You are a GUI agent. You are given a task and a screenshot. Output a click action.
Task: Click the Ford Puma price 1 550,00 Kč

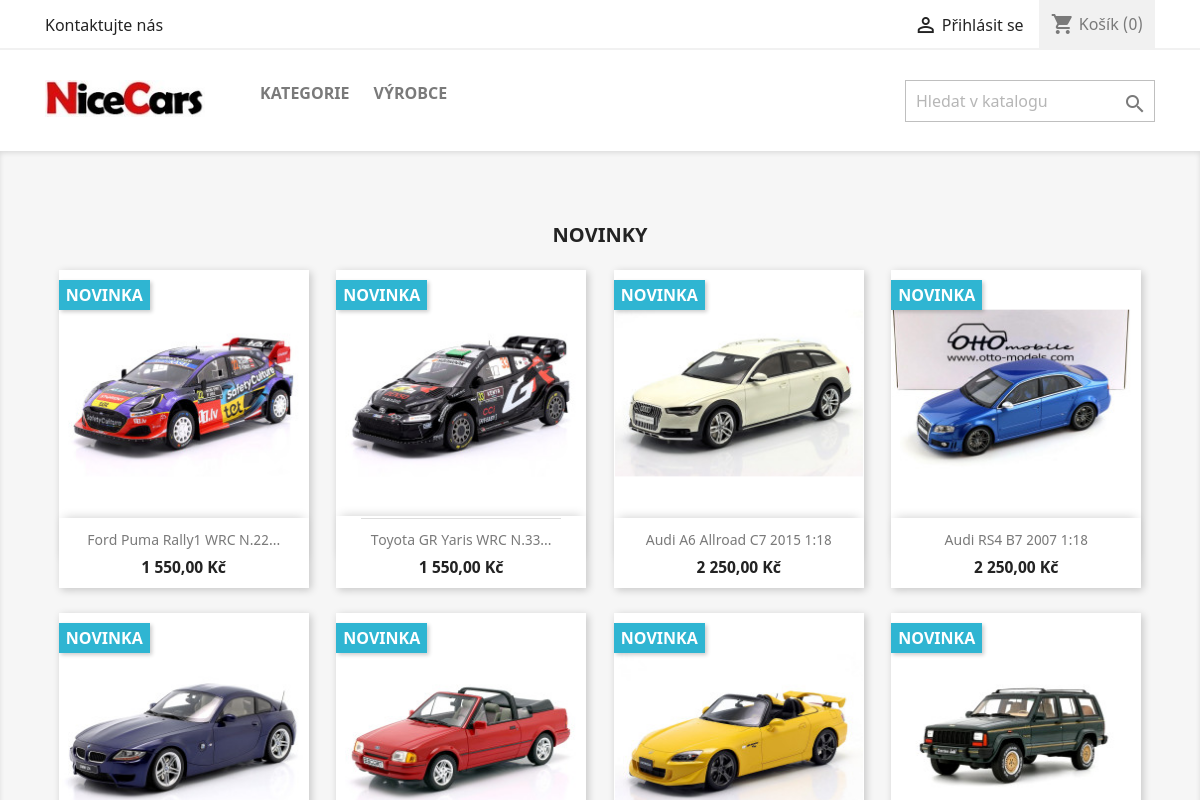(184, 567)
